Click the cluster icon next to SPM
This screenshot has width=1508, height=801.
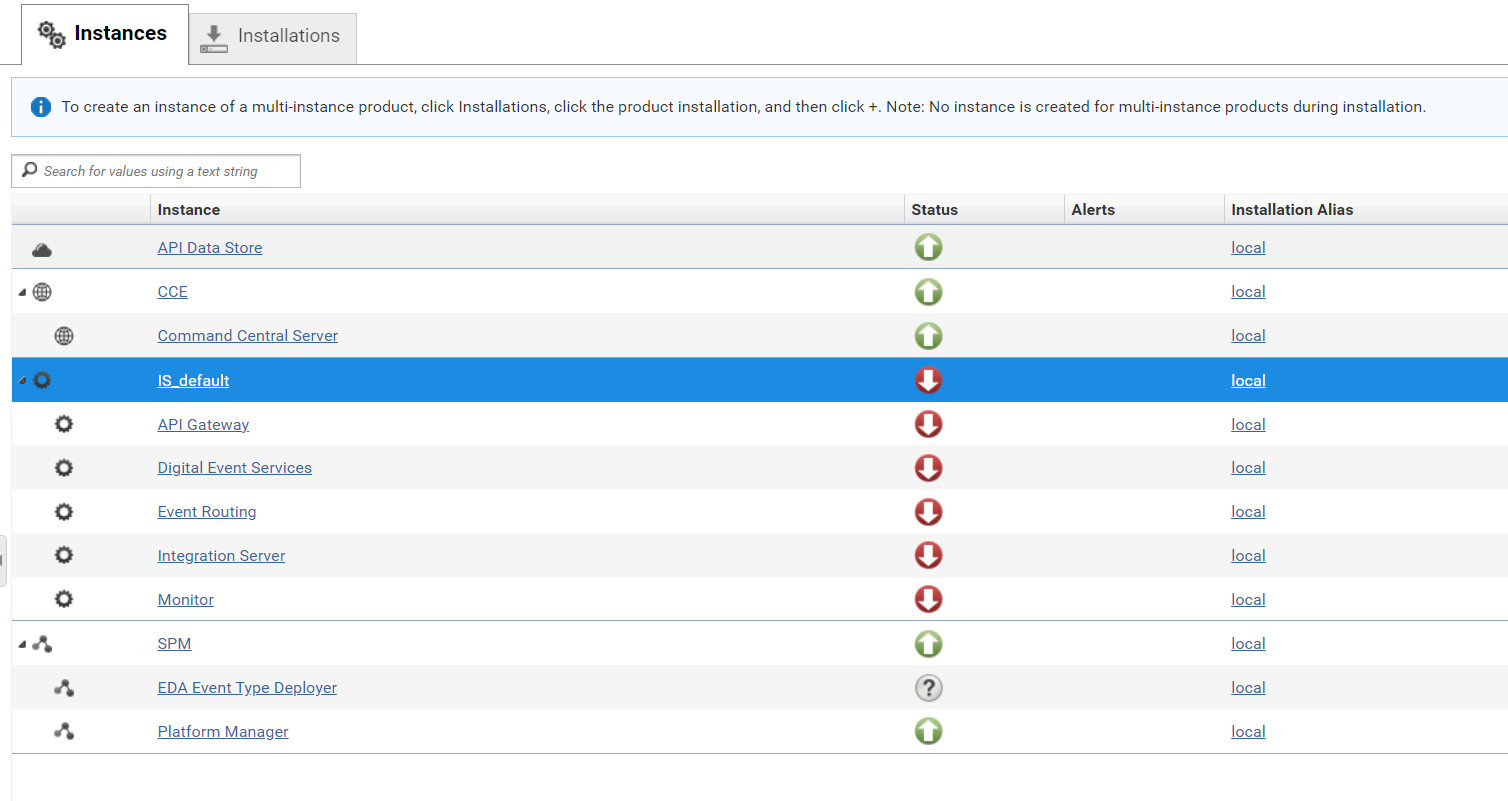42,643
